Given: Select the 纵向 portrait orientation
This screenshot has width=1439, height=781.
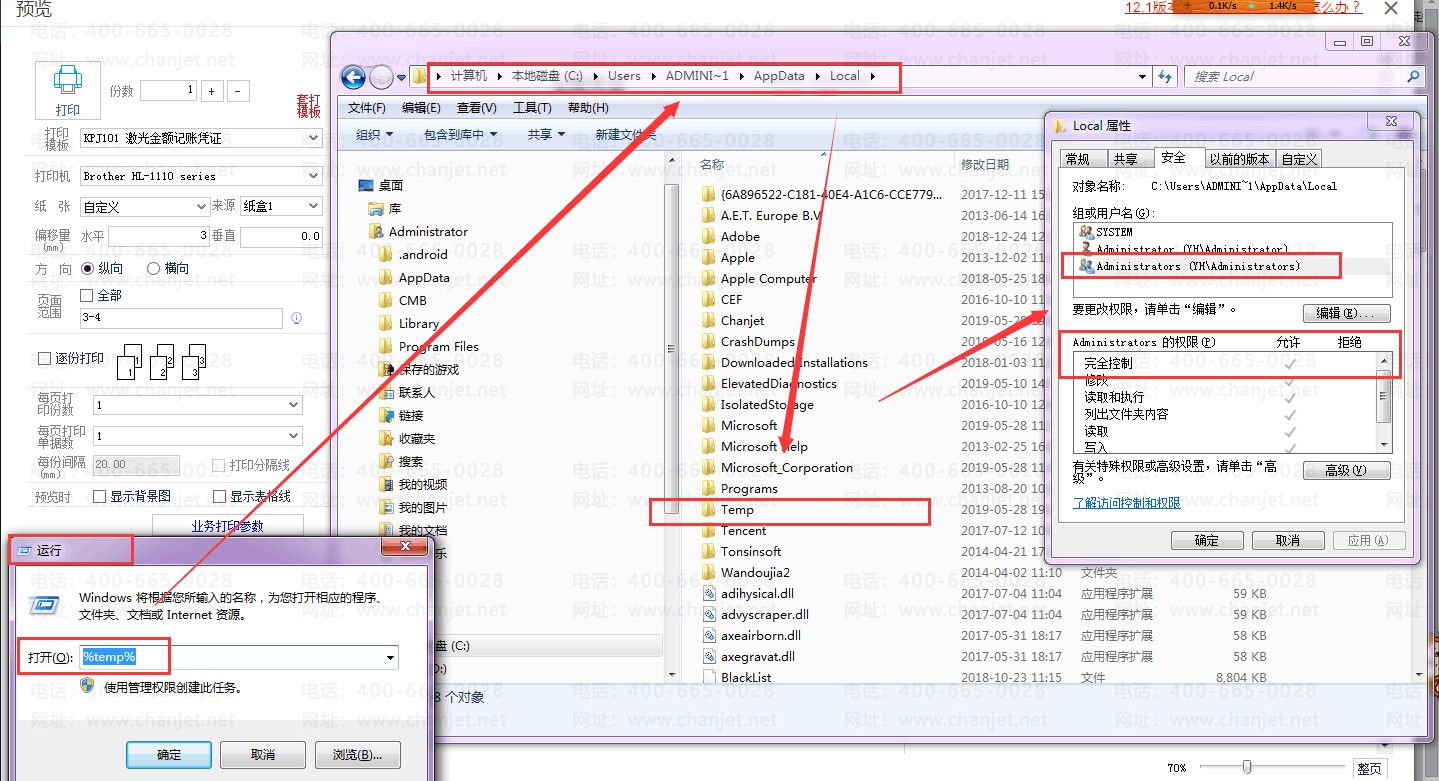Looking at the screenshot, I should point(87,268).
